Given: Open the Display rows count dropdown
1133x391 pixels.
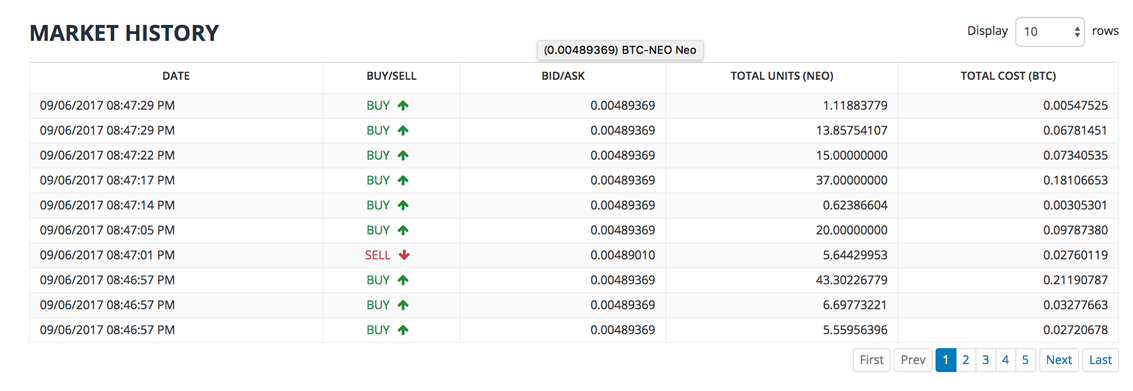Looking at the screenshot, I should (x=1050, y=32).
